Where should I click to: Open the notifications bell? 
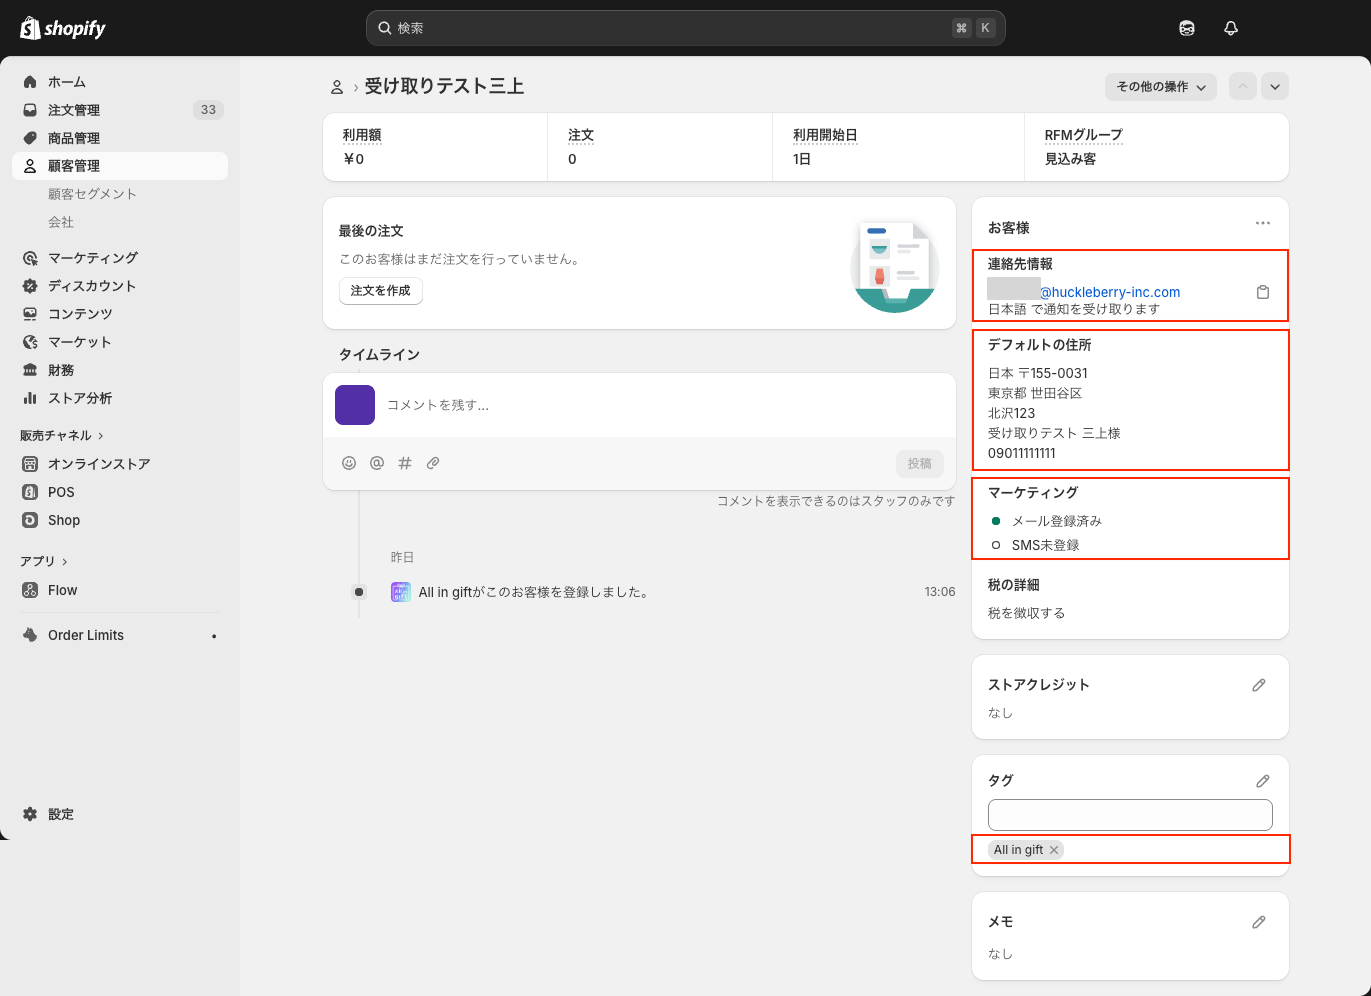[x=1231, y=28]
